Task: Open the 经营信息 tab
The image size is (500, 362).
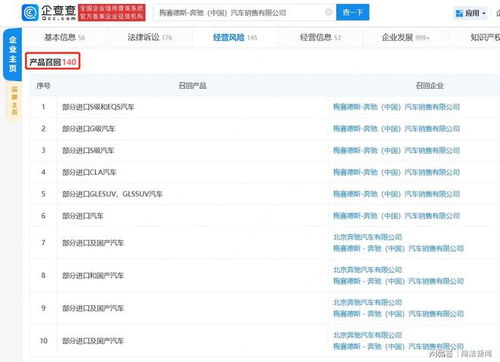Action: [x=320, y=37]
